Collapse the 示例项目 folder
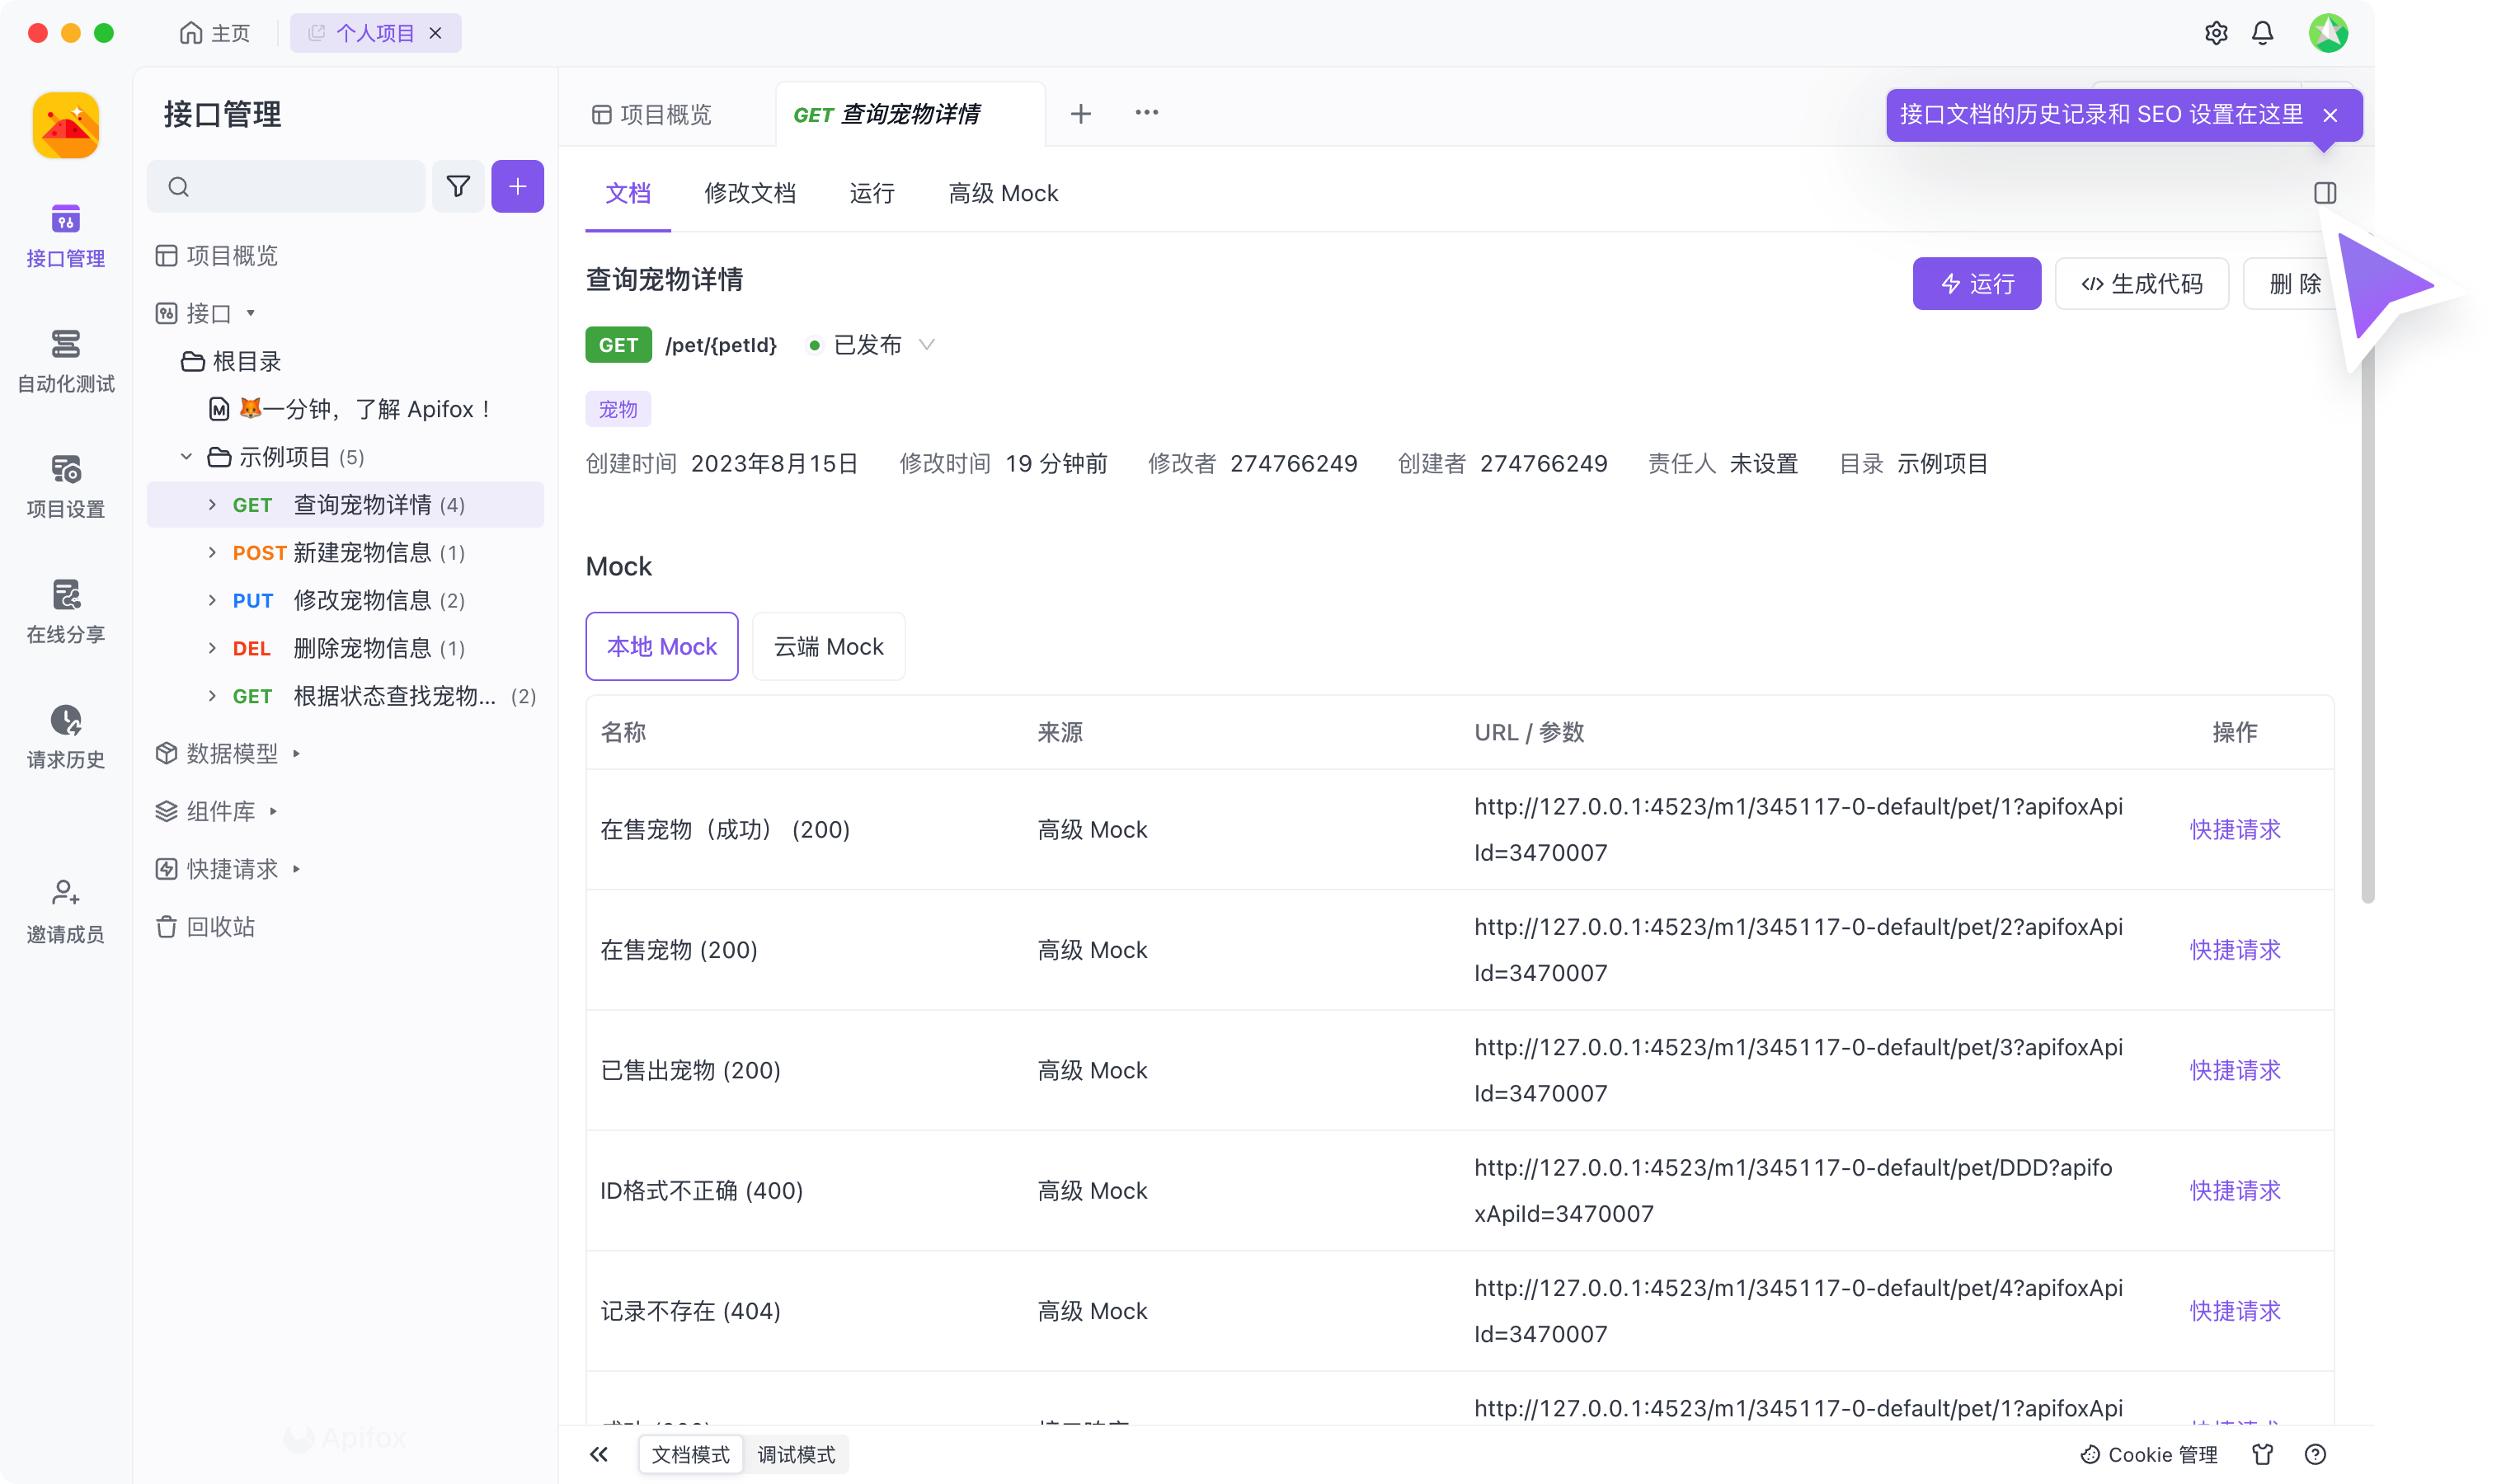This screenshot has height=1484, width=2506. [186, 456]
